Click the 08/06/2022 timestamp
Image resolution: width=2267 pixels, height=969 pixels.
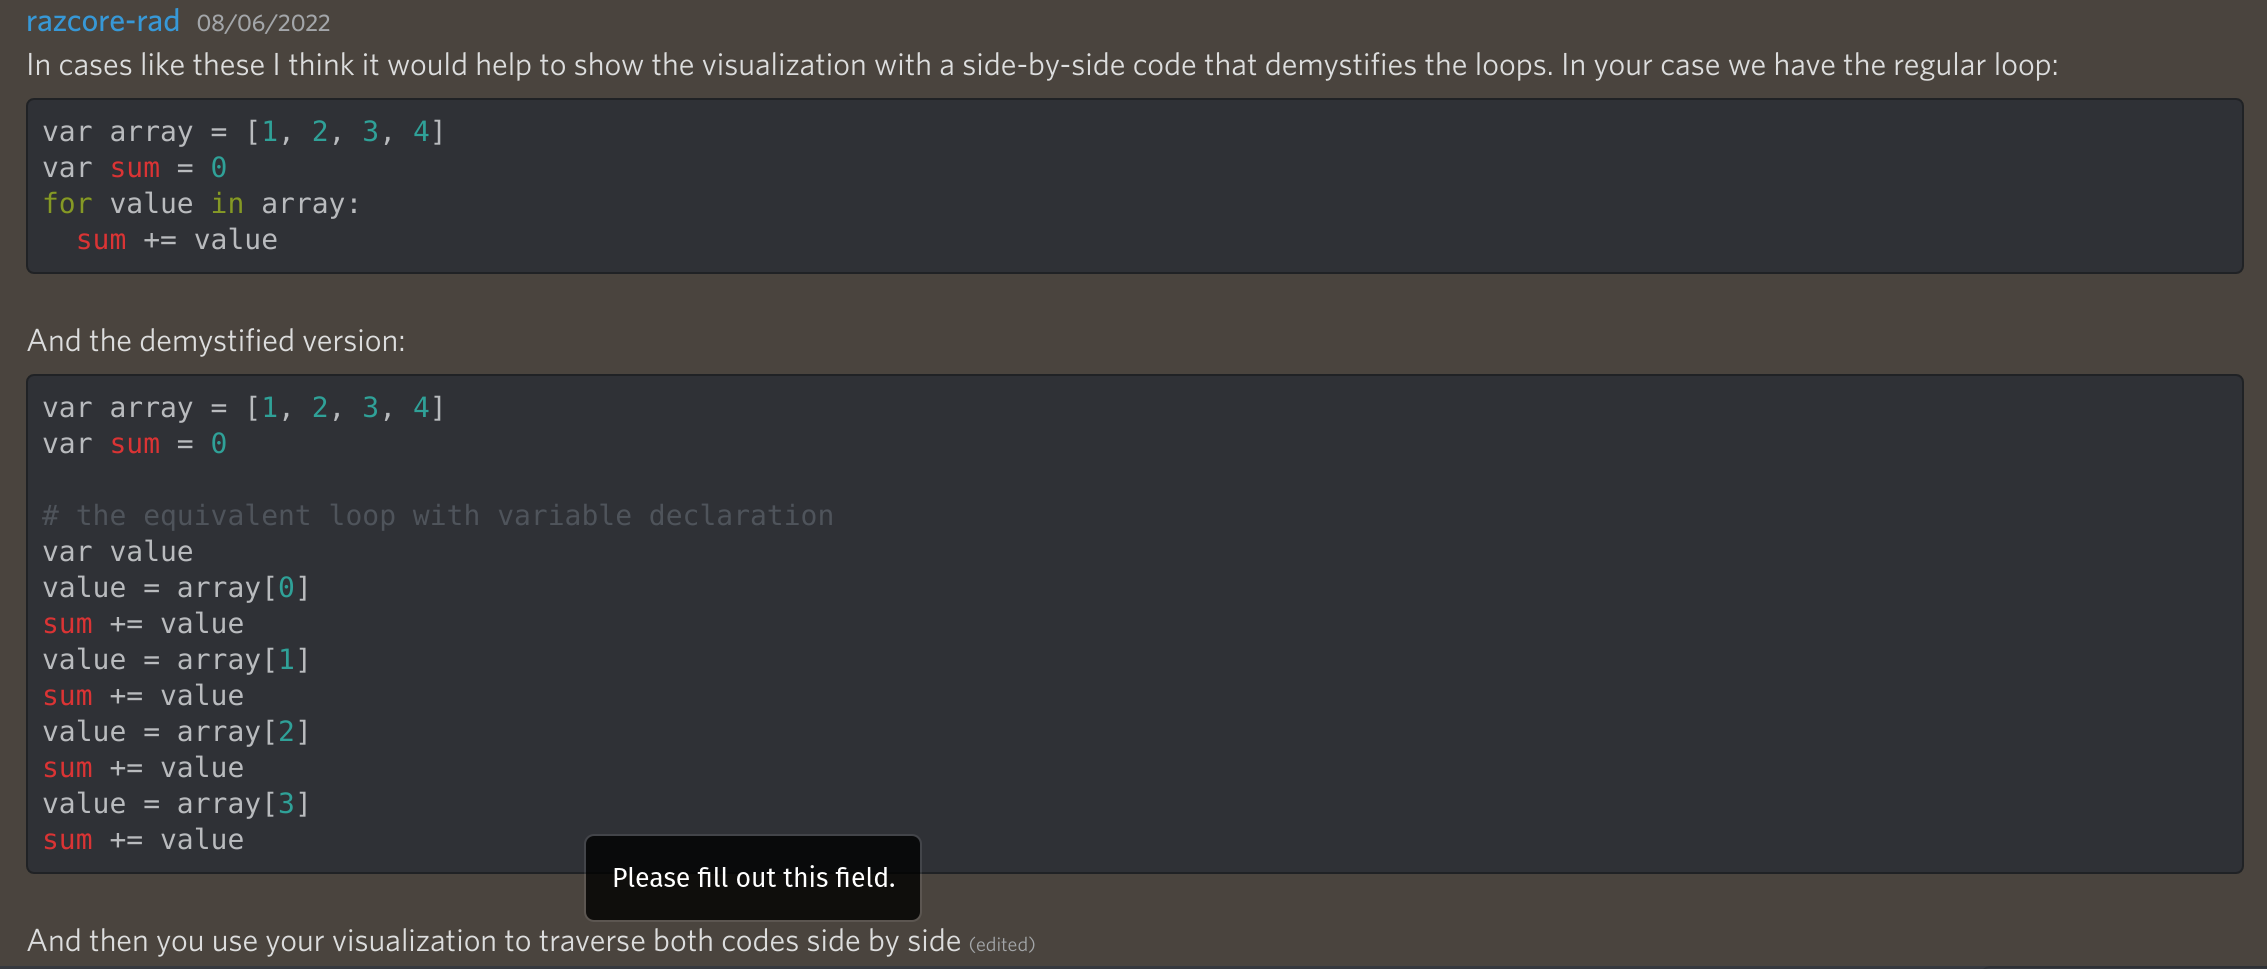pyautogui.click(x=263, y=22)
